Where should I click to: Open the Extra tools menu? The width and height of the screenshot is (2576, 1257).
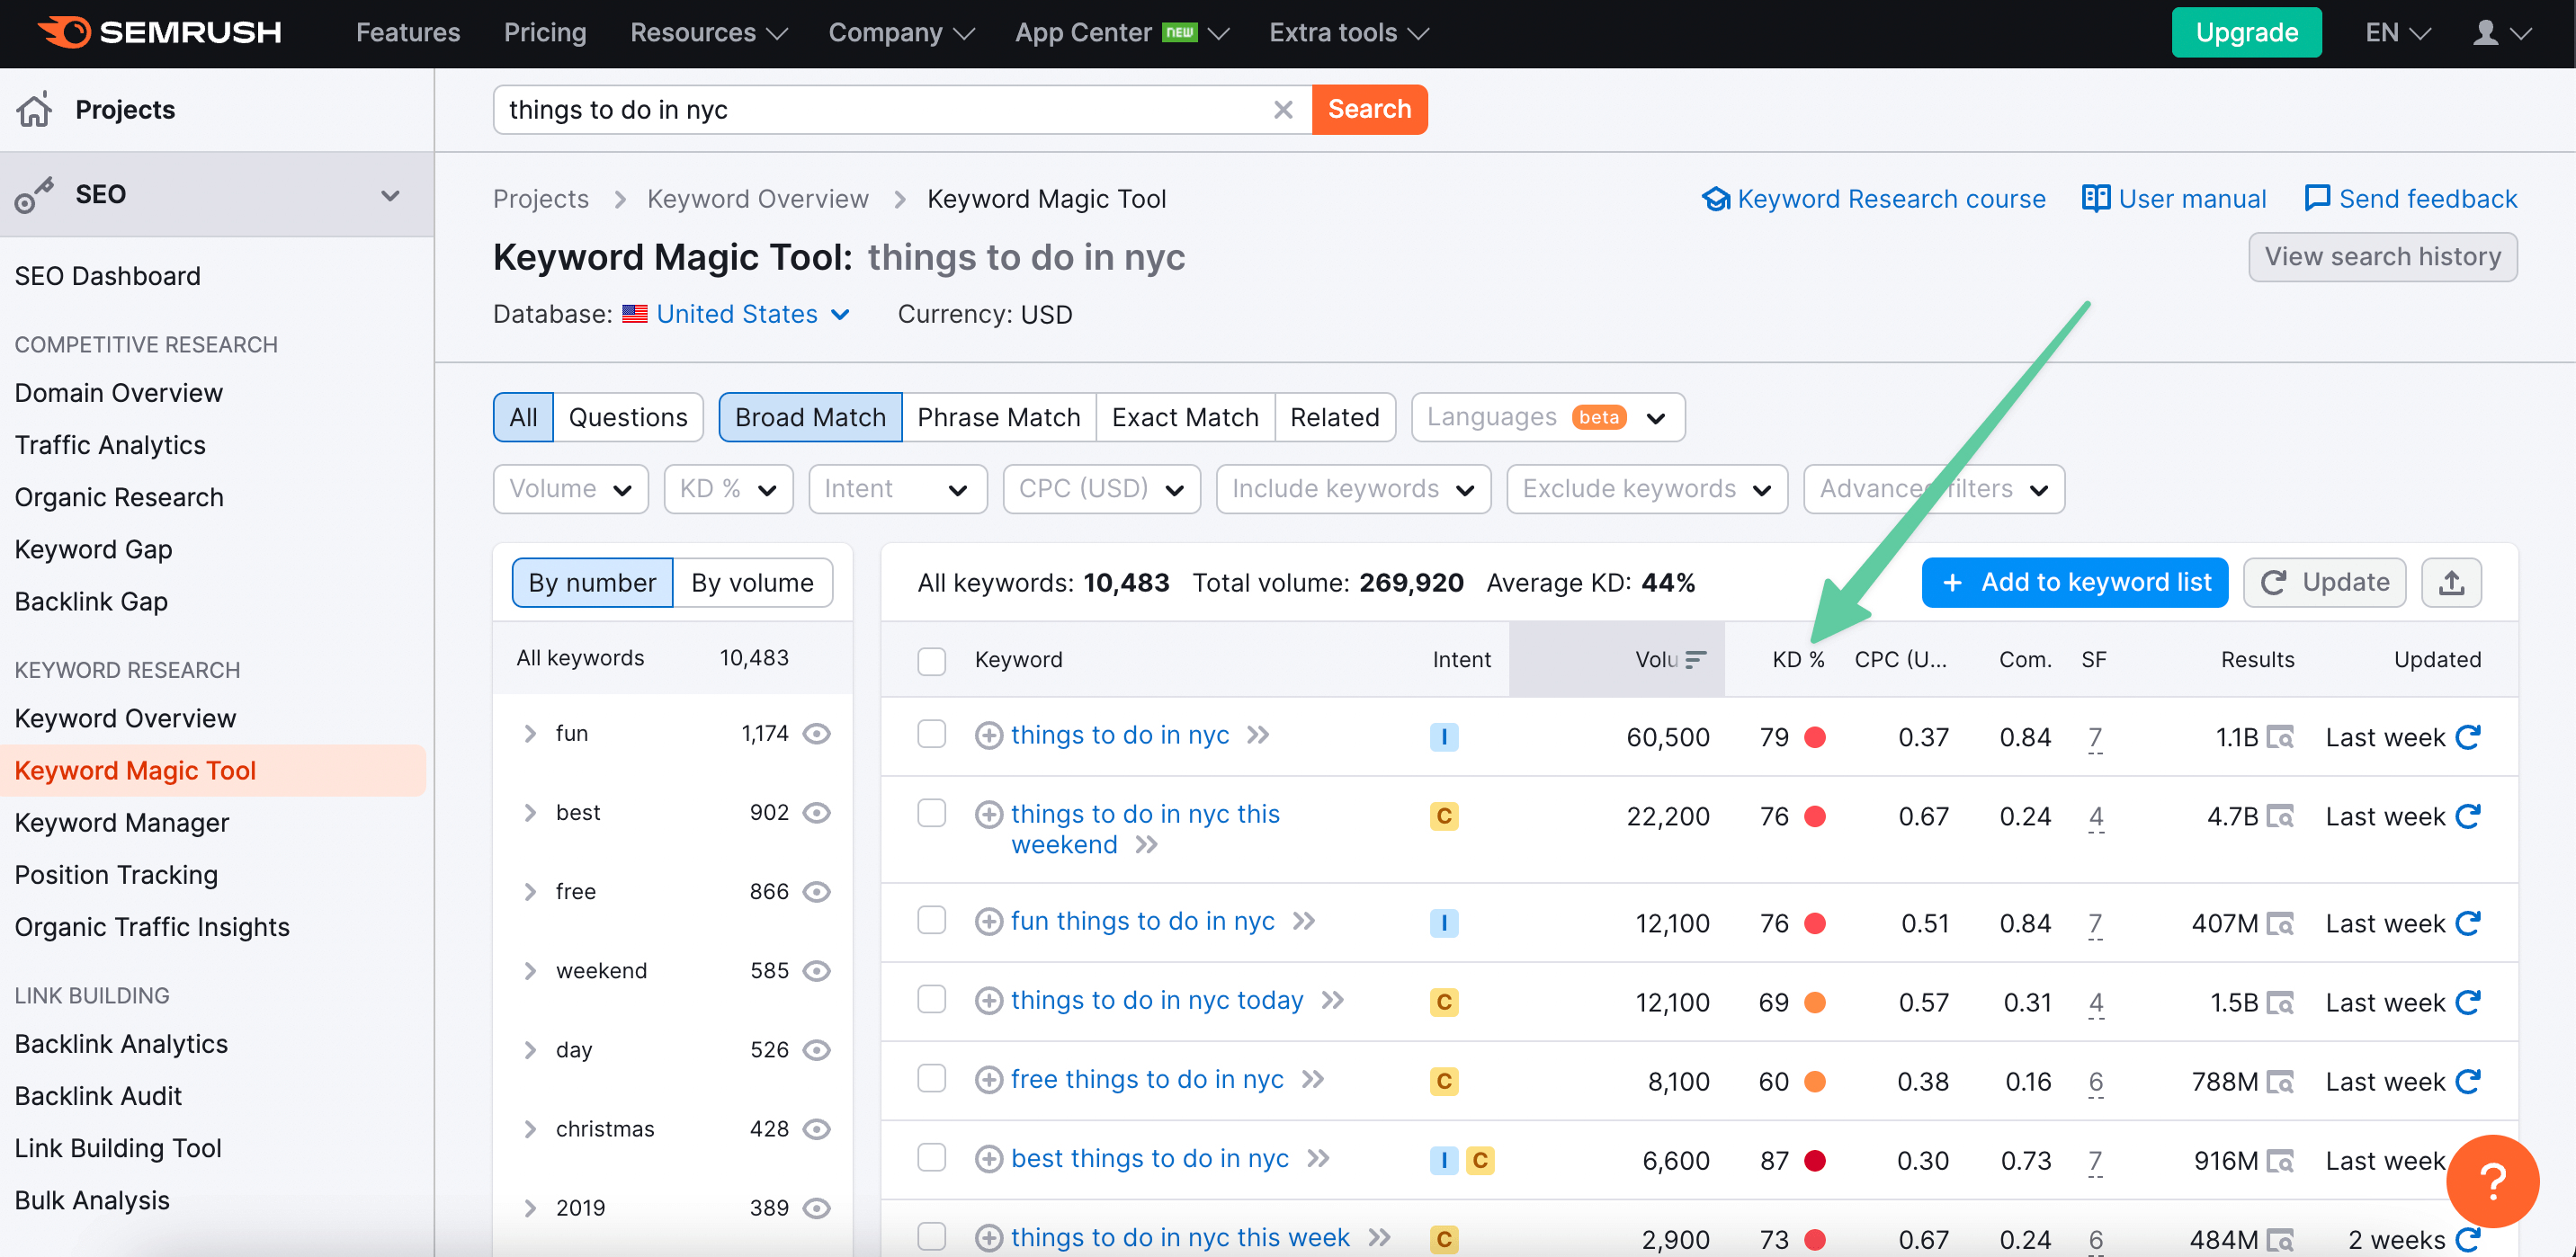[1349, 32]
